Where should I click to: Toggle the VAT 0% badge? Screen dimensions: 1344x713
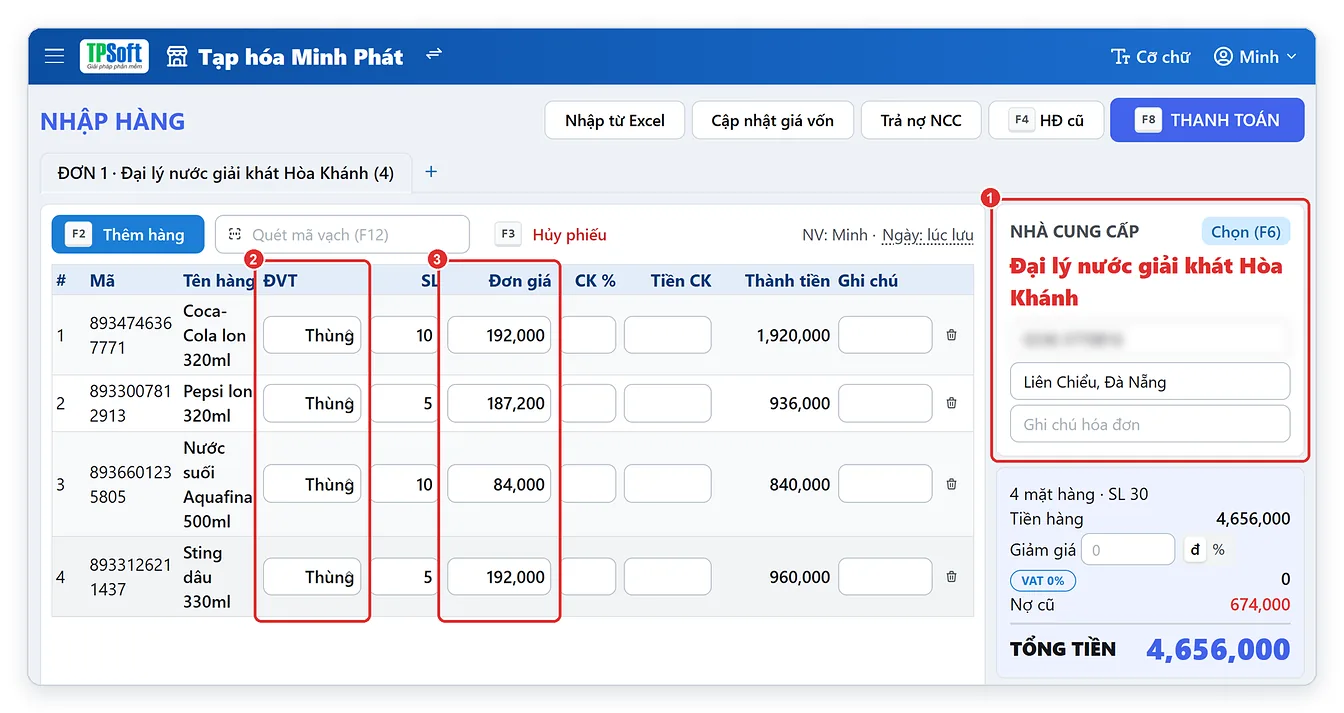click(1043, 580)
